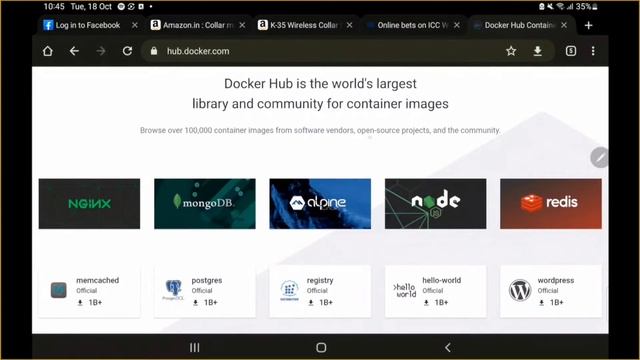Tap battery status at 35%
This screenshot has height=360, width=640.
(587, 7)
